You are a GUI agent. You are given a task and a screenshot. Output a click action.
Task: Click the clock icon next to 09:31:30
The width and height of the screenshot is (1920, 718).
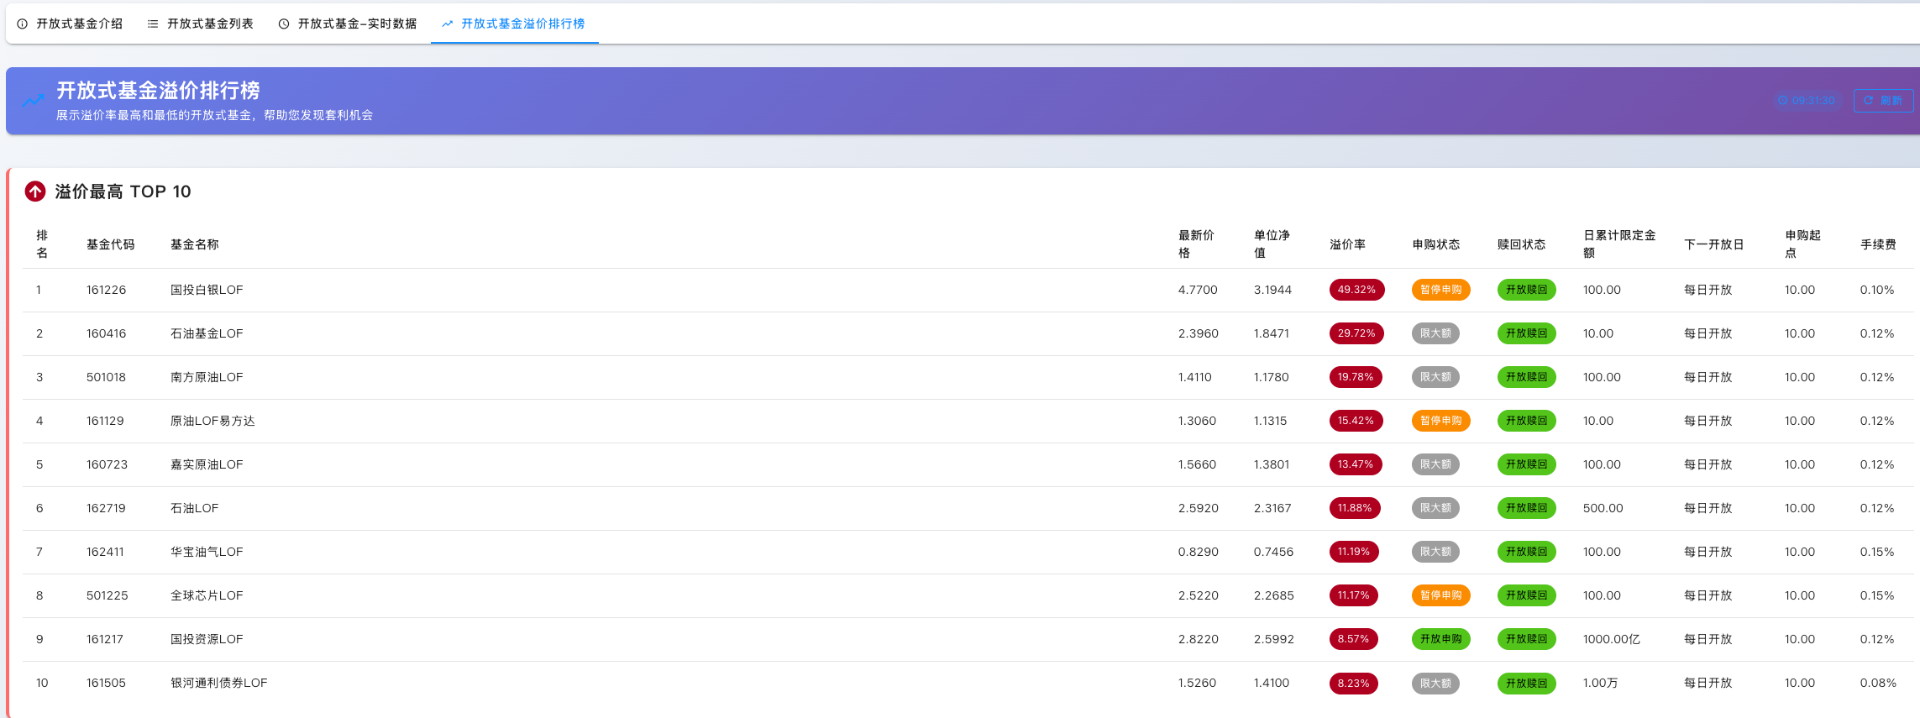point(1782,101)
